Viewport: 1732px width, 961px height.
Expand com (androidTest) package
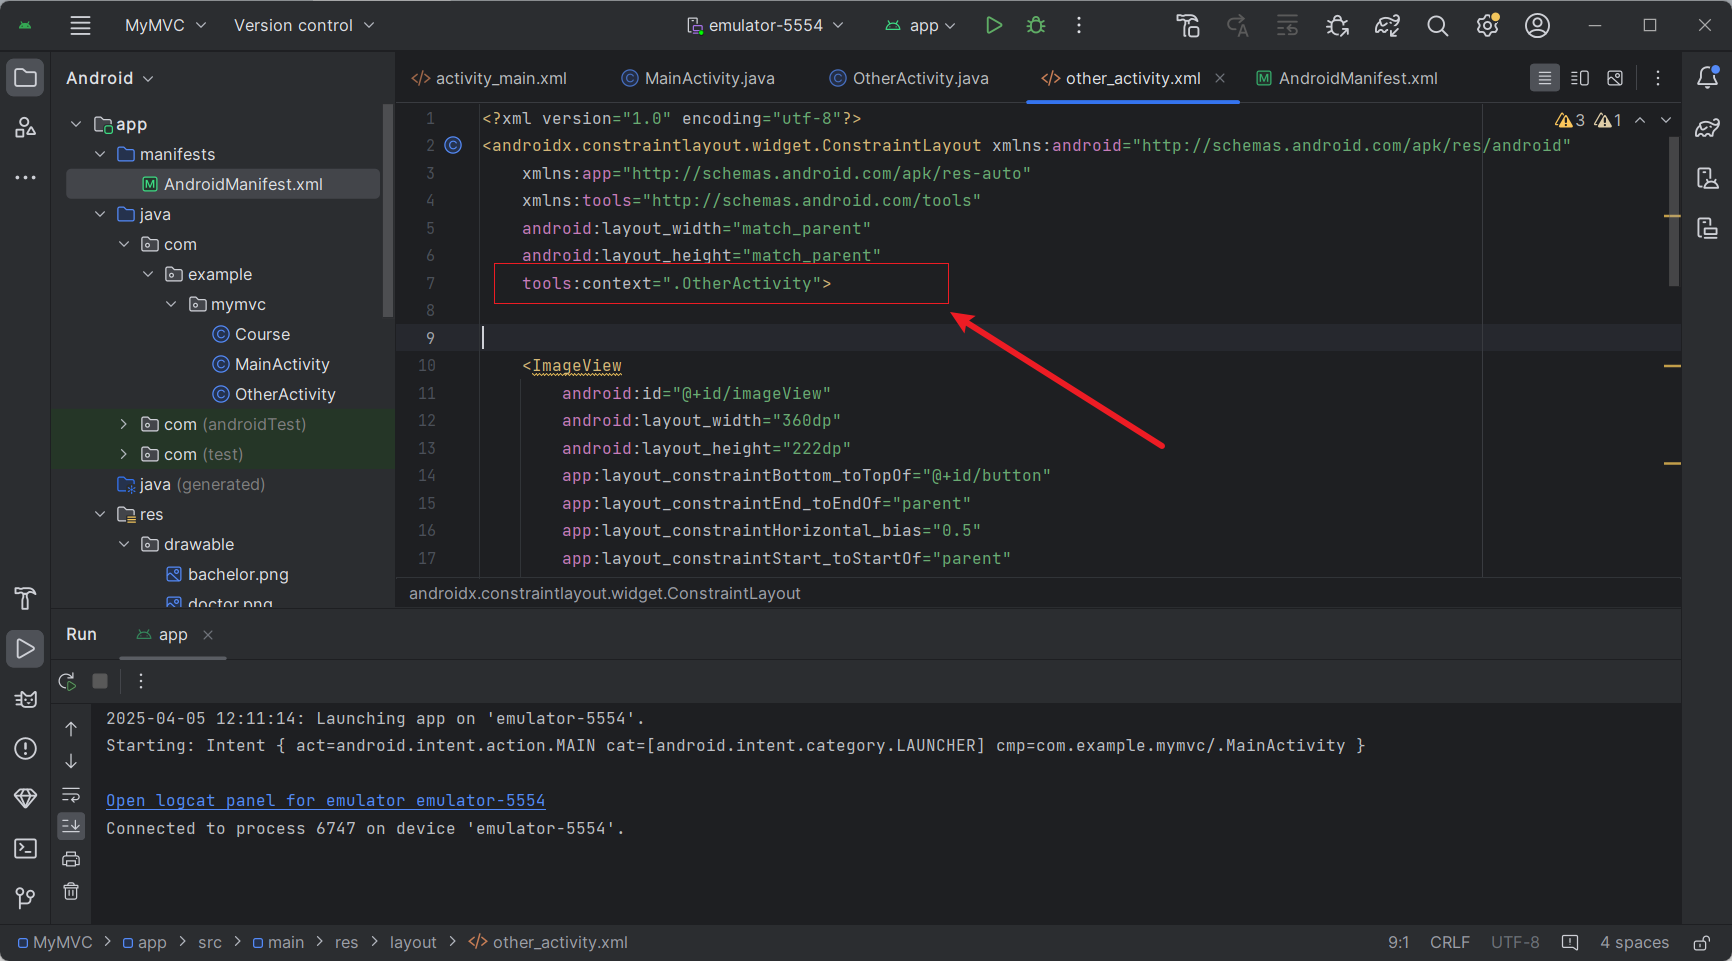click(x=124, y=424)
